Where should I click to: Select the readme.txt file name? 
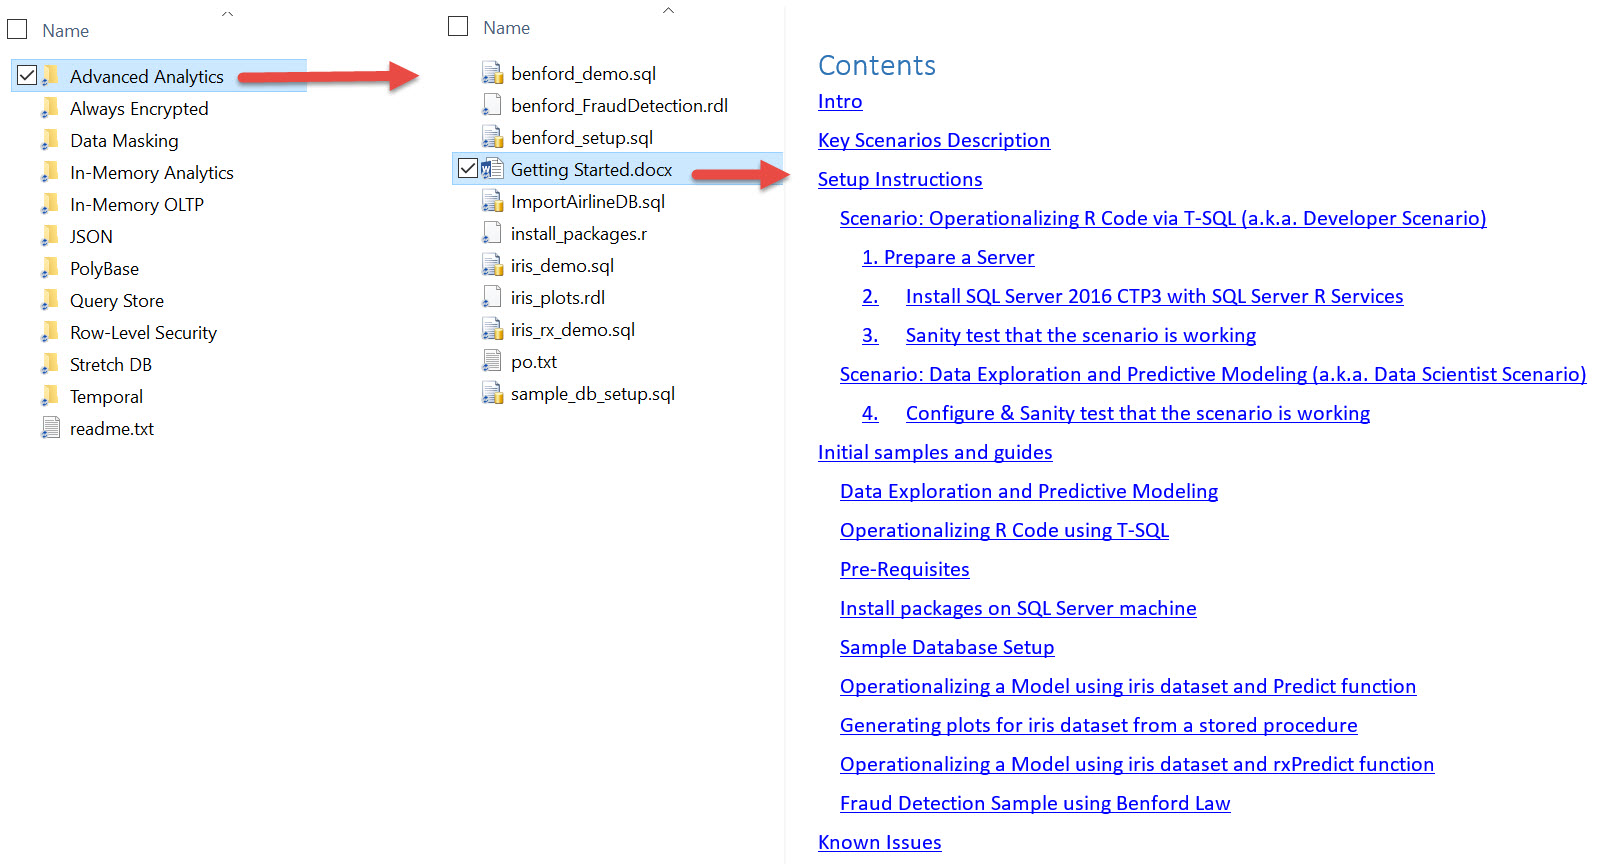112,429
